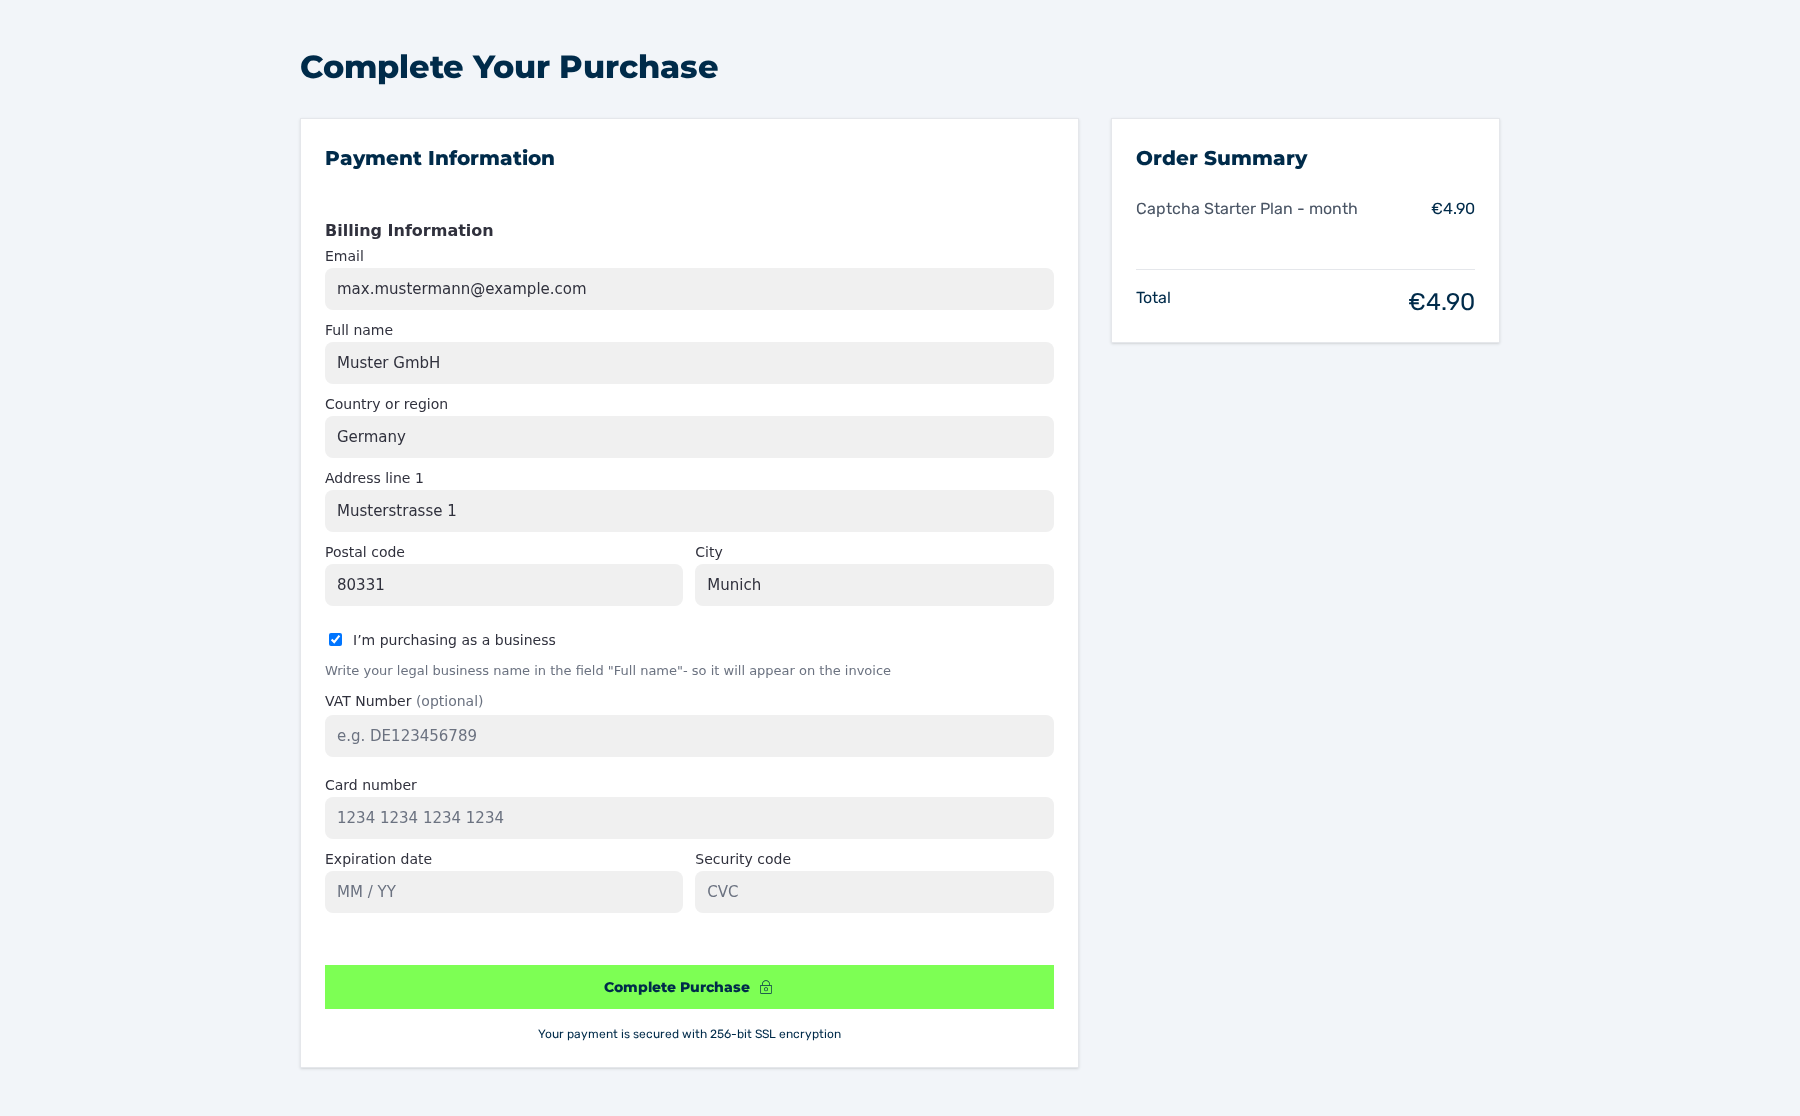Image resolution: width=1800 pixels, height=1116 pixels.
Task: Focus the Card number input
Action: point(689,818)
